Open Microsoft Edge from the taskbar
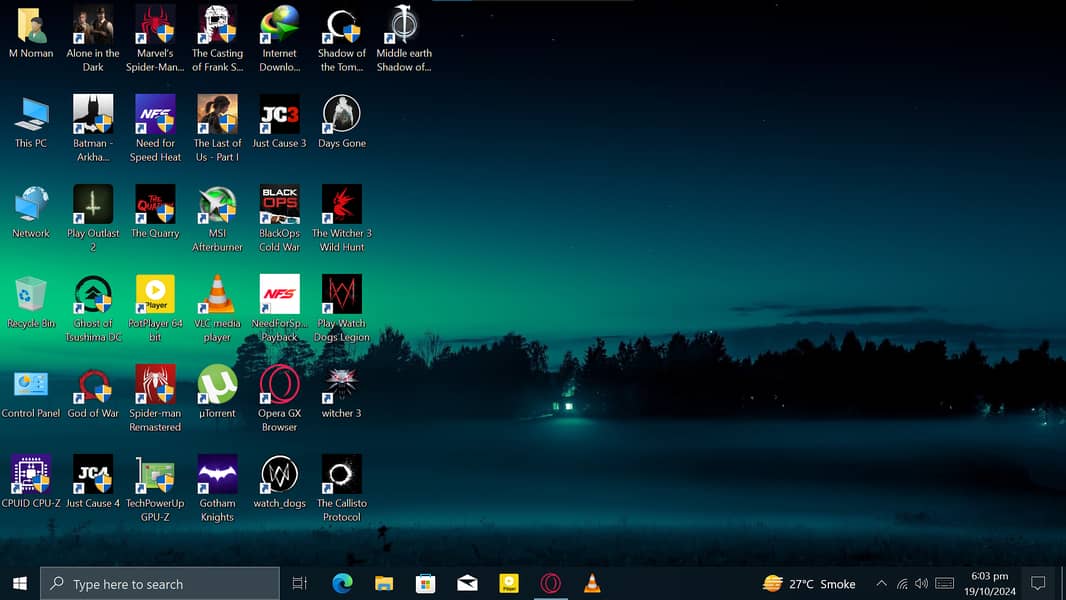Viewport: 1066px width, 600px height. pyautogui.click(x=342, y=584)
